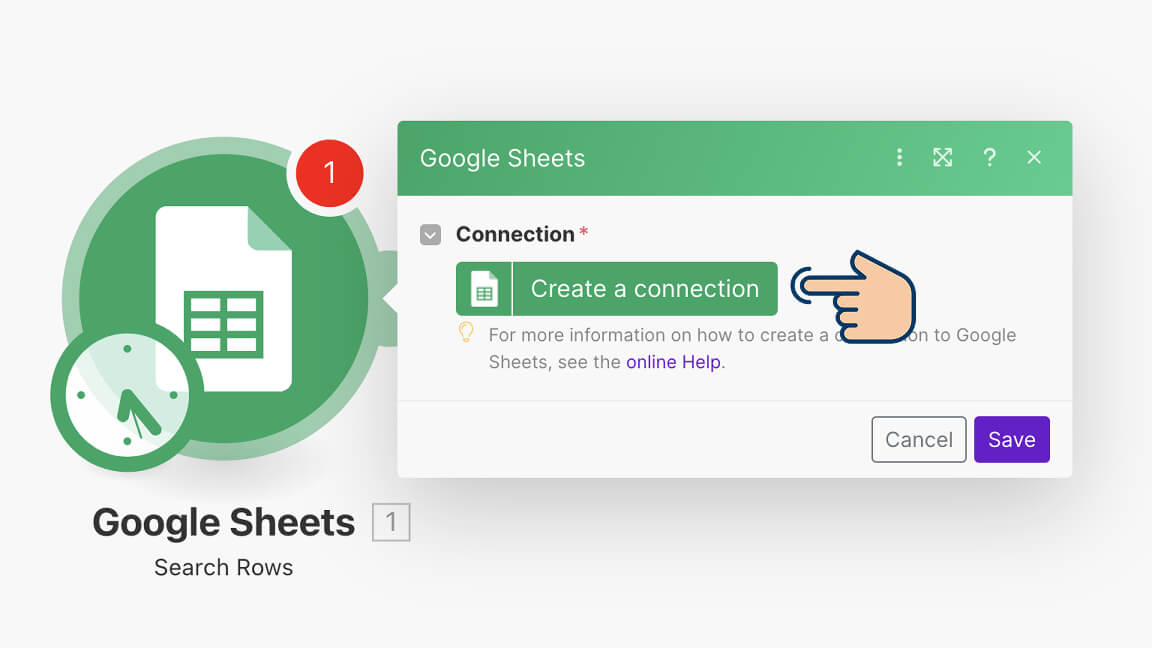Collapse the Connection section chevron

[x=431, y=234]
